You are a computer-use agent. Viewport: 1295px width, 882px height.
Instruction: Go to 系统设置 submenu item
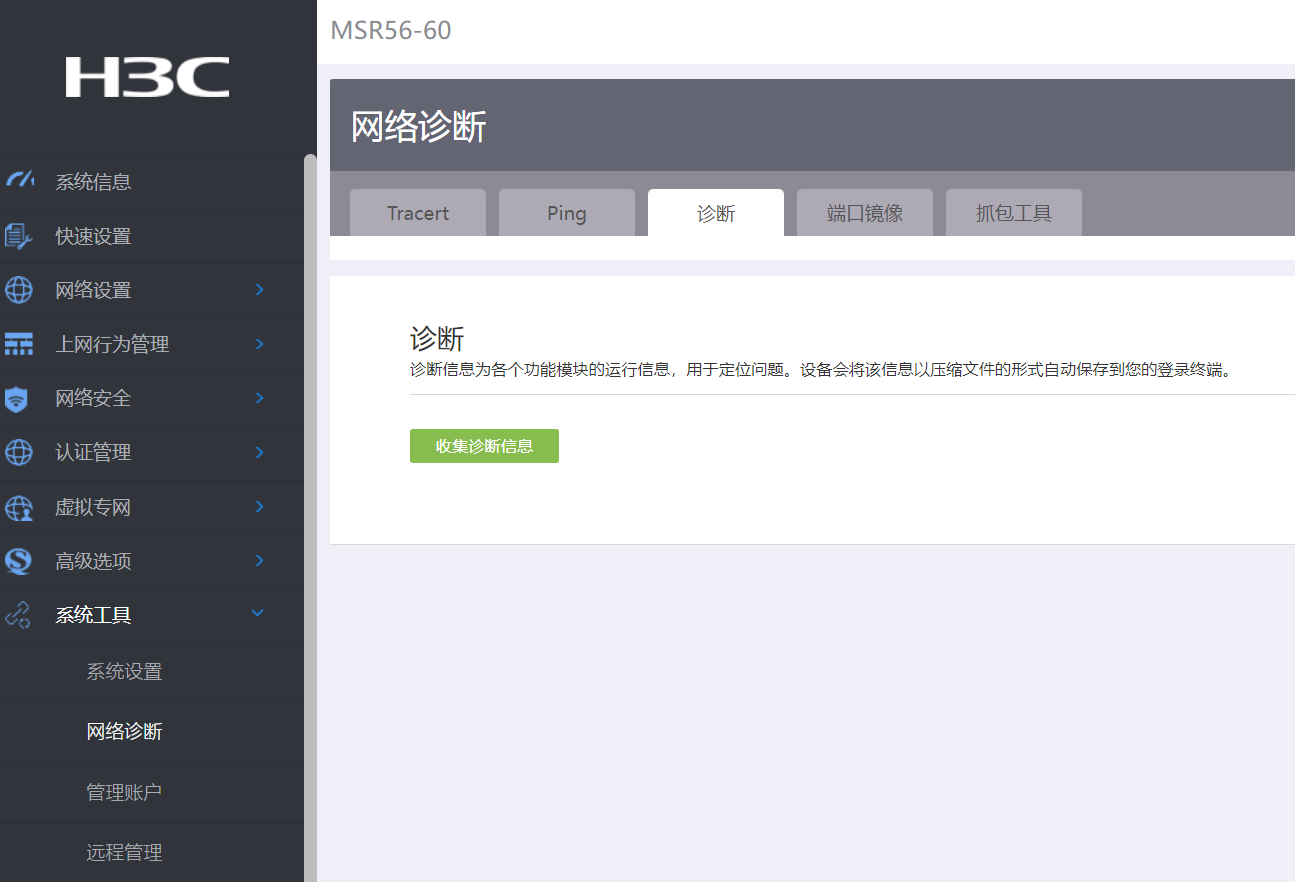point(152,672)
